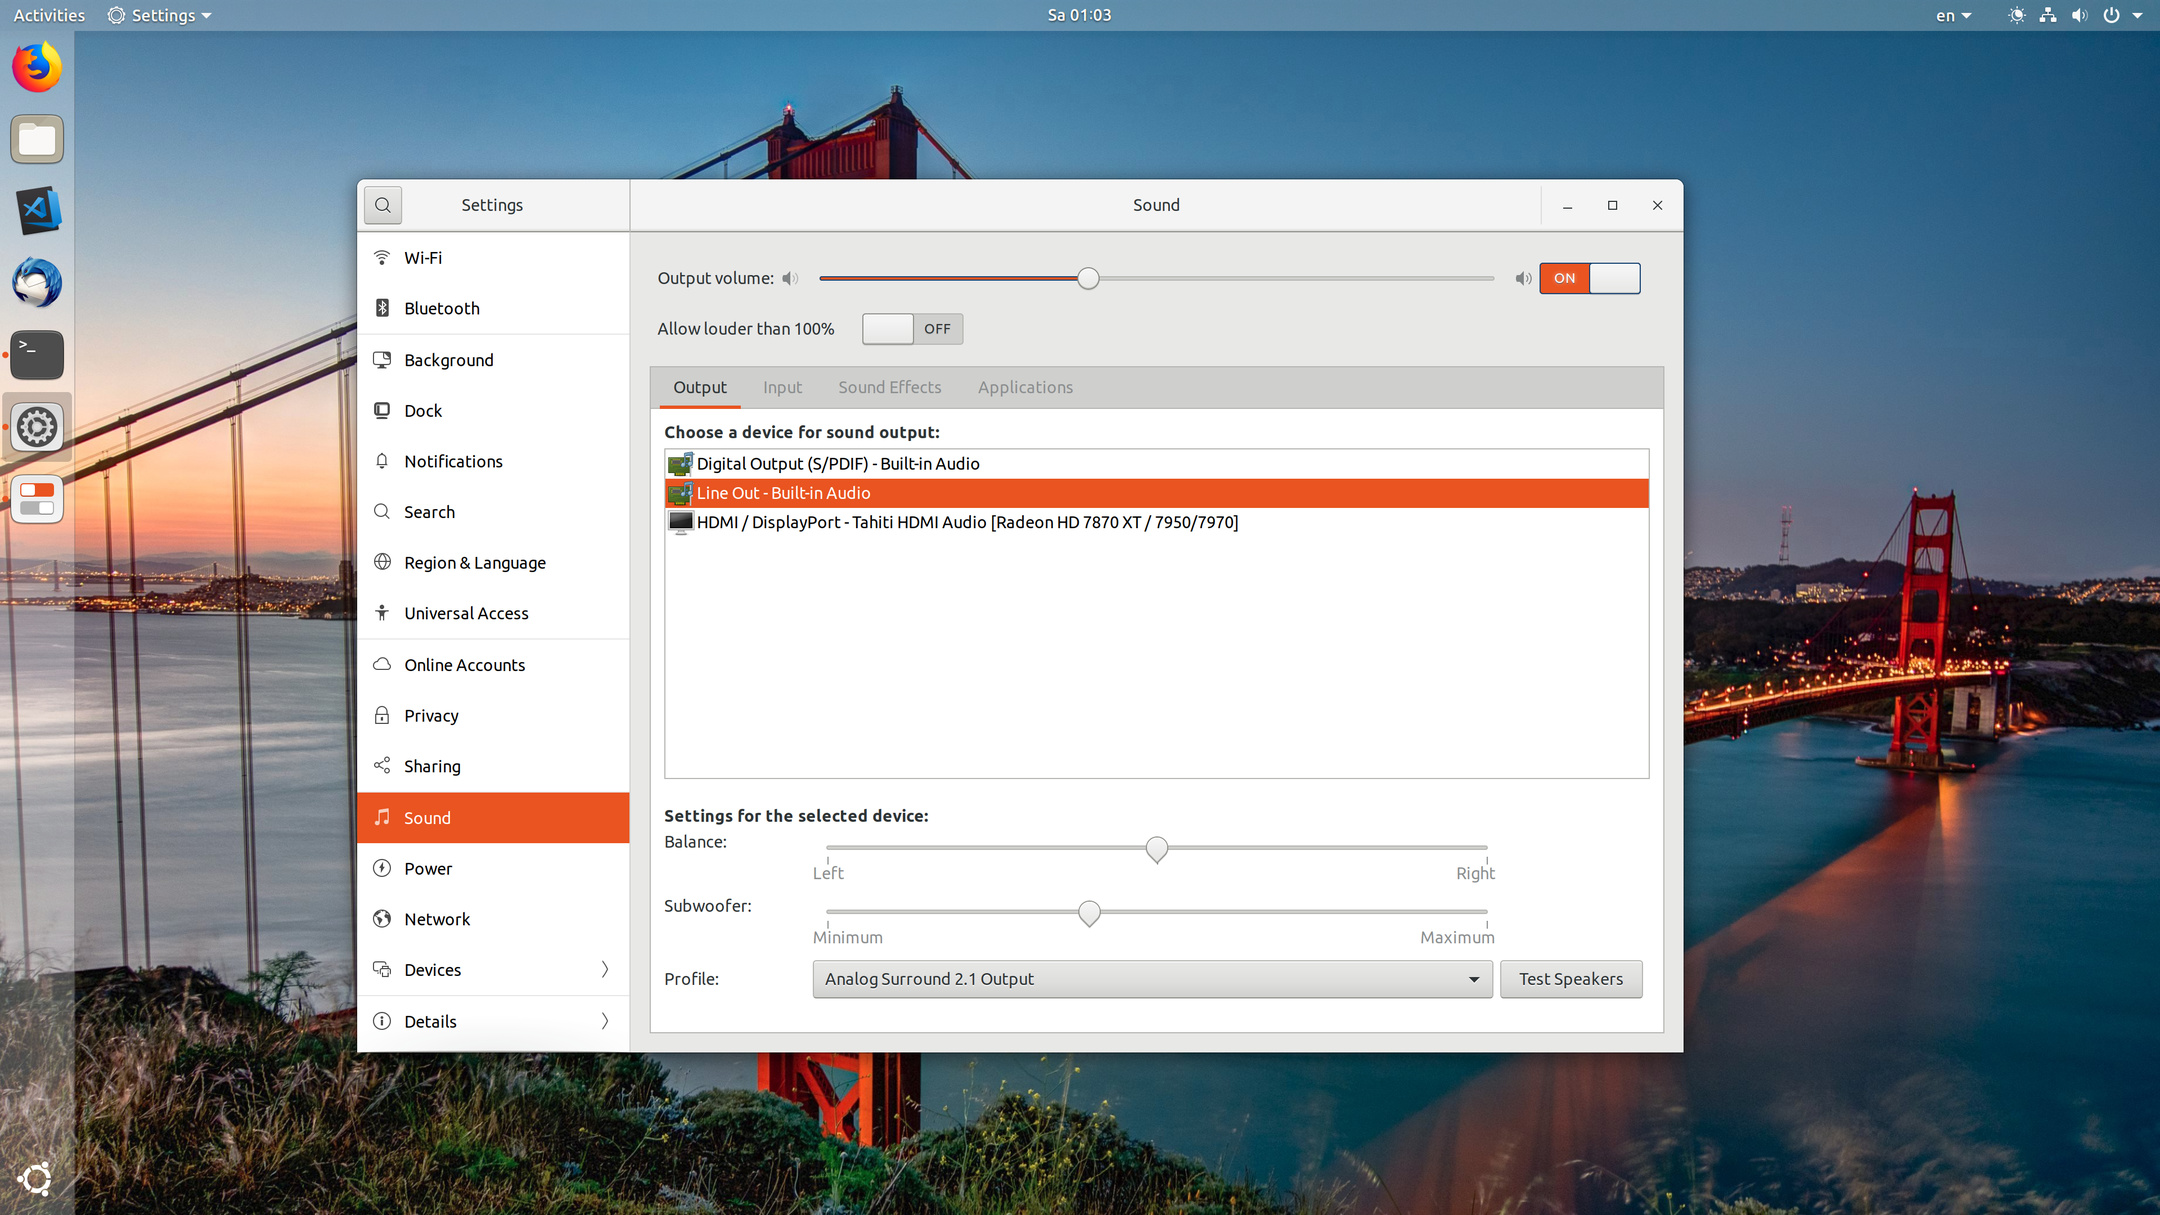Click the volume icon in top bar

point(2080,15)
